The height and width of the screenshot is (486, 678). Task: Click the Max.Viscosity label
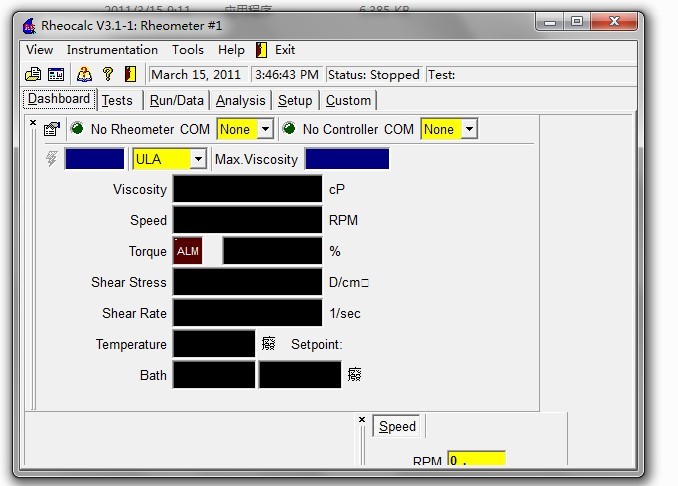(256, 160)
